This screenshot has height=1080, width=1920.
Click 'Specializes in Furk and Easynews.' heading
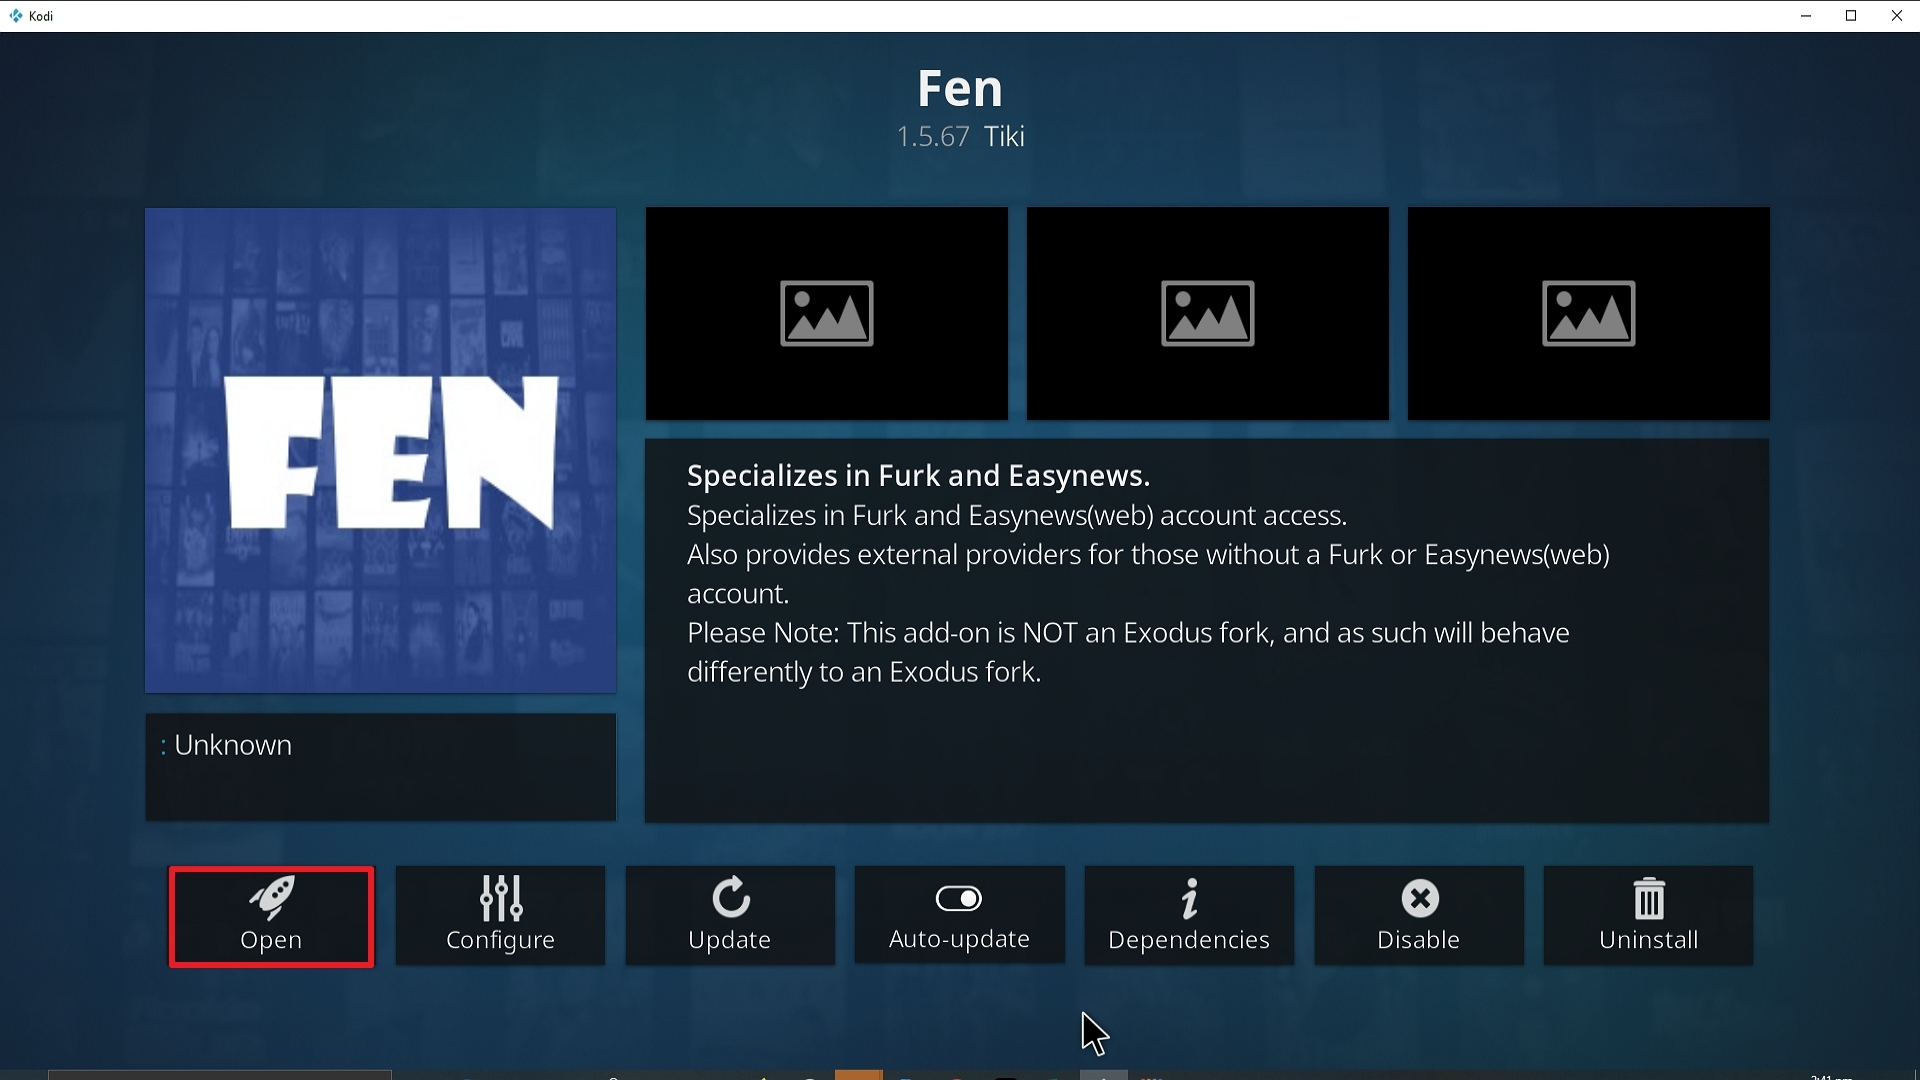click(x=918, y=476)
